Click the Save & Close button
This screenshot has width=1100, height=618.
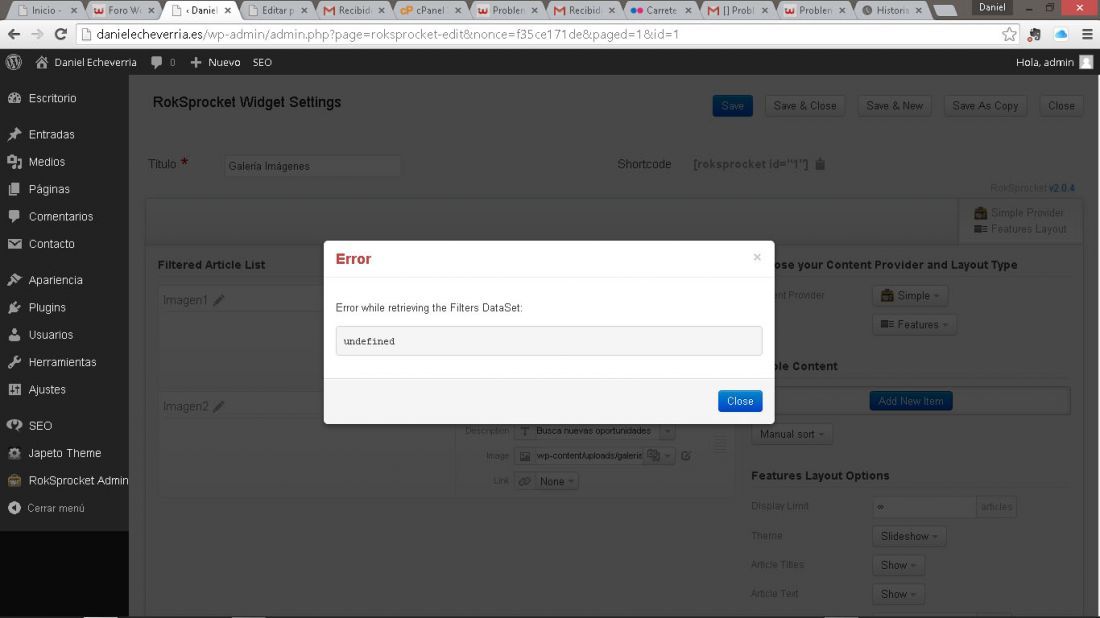[805, 106]
